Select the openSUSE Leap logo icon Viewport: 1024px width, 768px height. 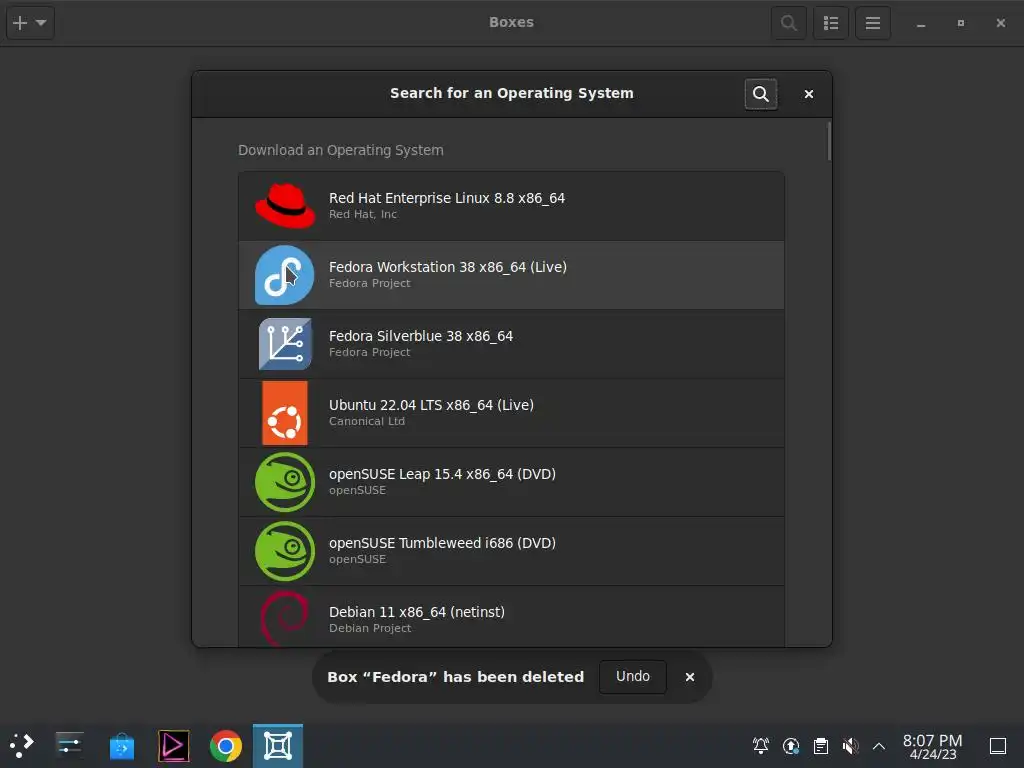click(285, 482)
